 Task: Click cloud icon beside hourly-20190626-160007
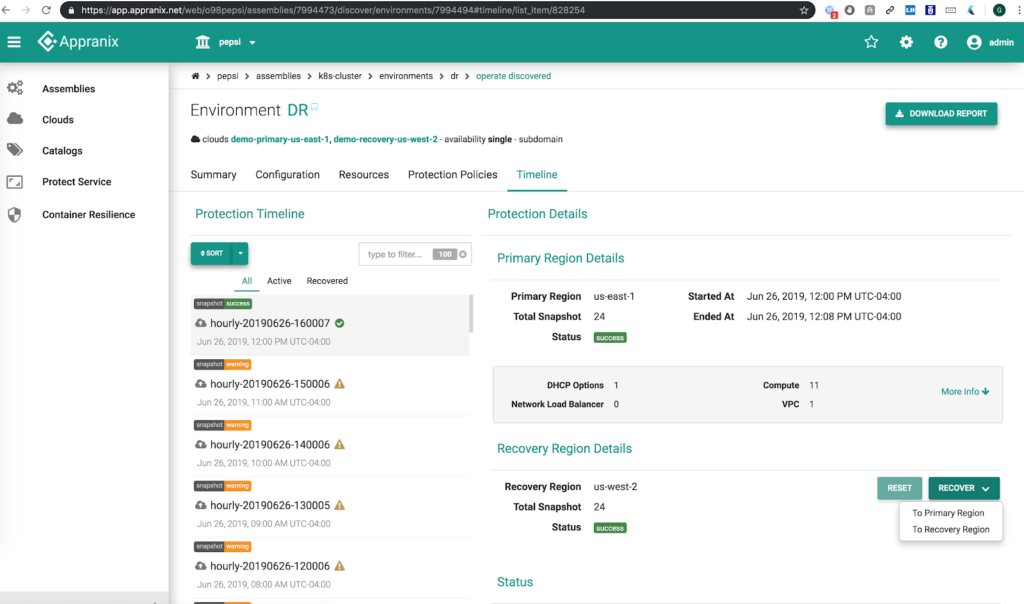pyautogui.click(x=200, y=323)
